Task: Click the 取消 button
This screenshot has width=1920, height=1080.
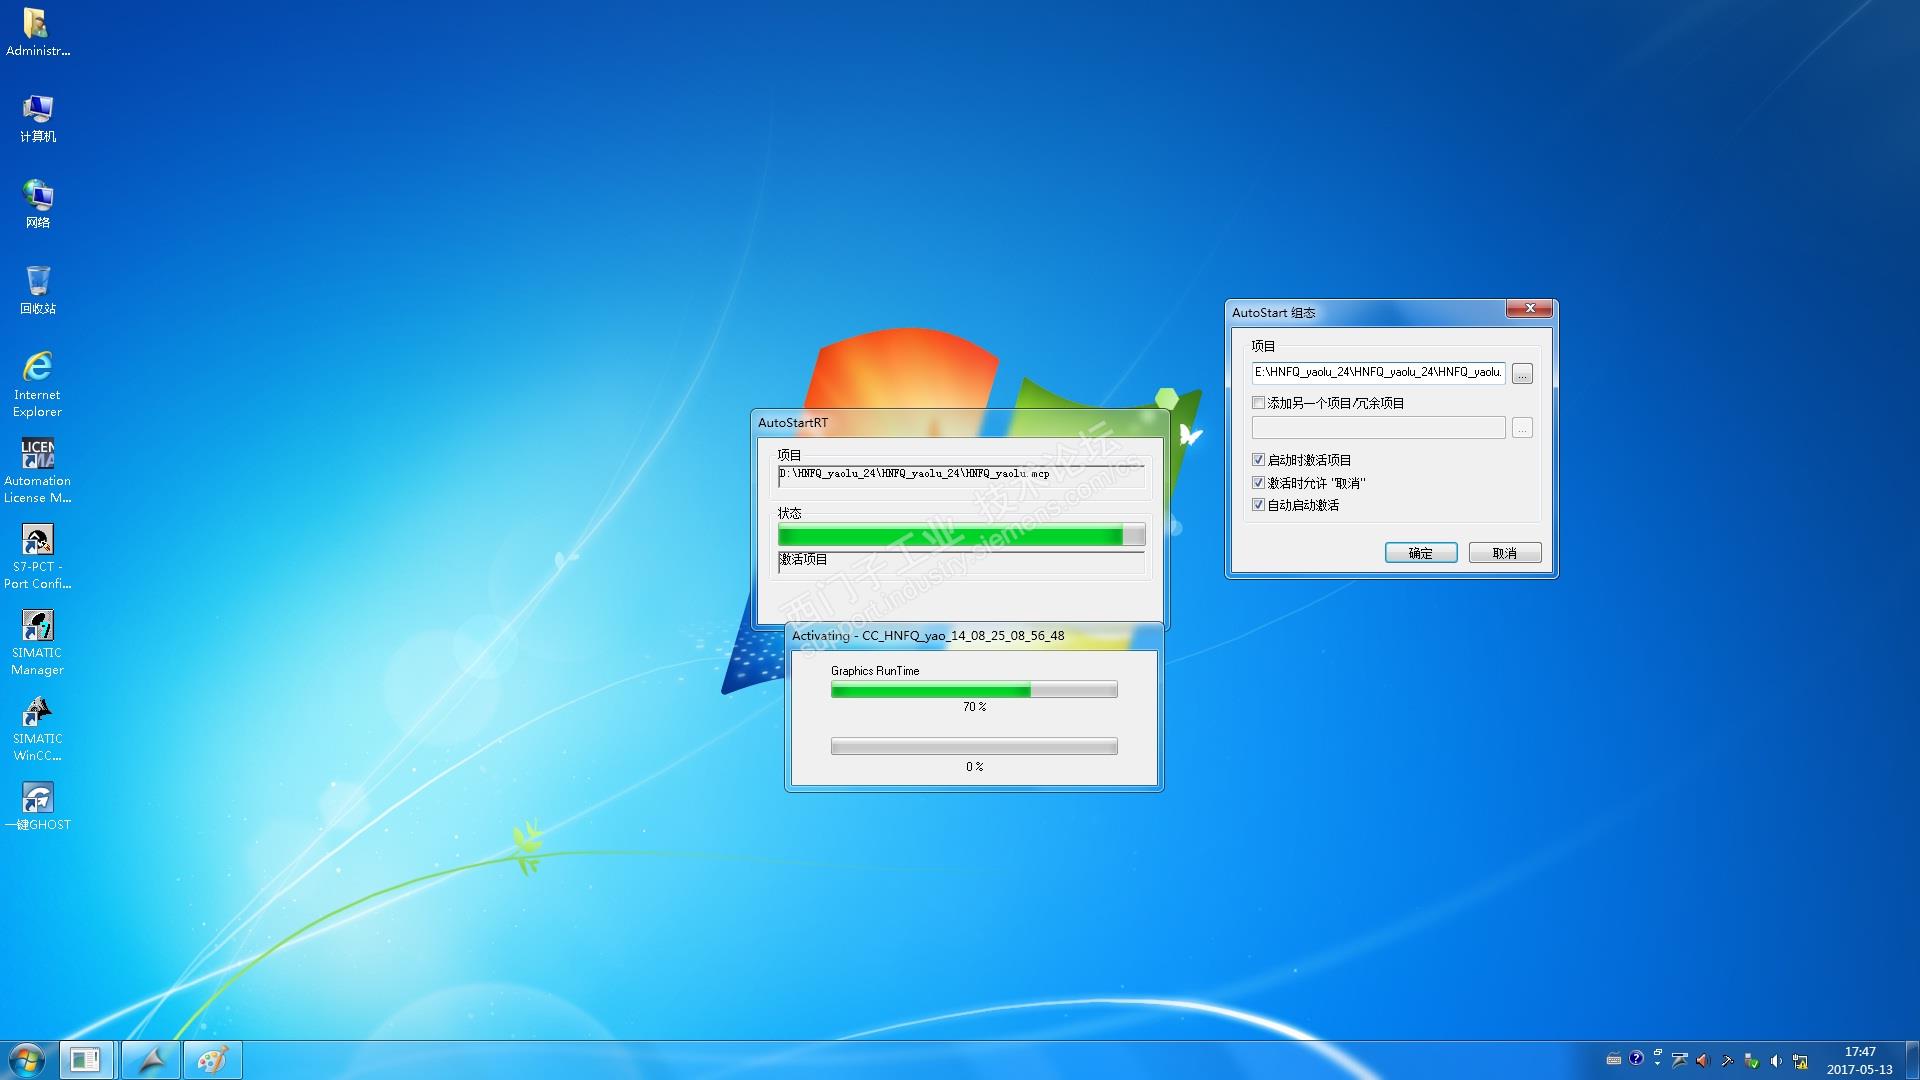Action: coord(1504,553)
